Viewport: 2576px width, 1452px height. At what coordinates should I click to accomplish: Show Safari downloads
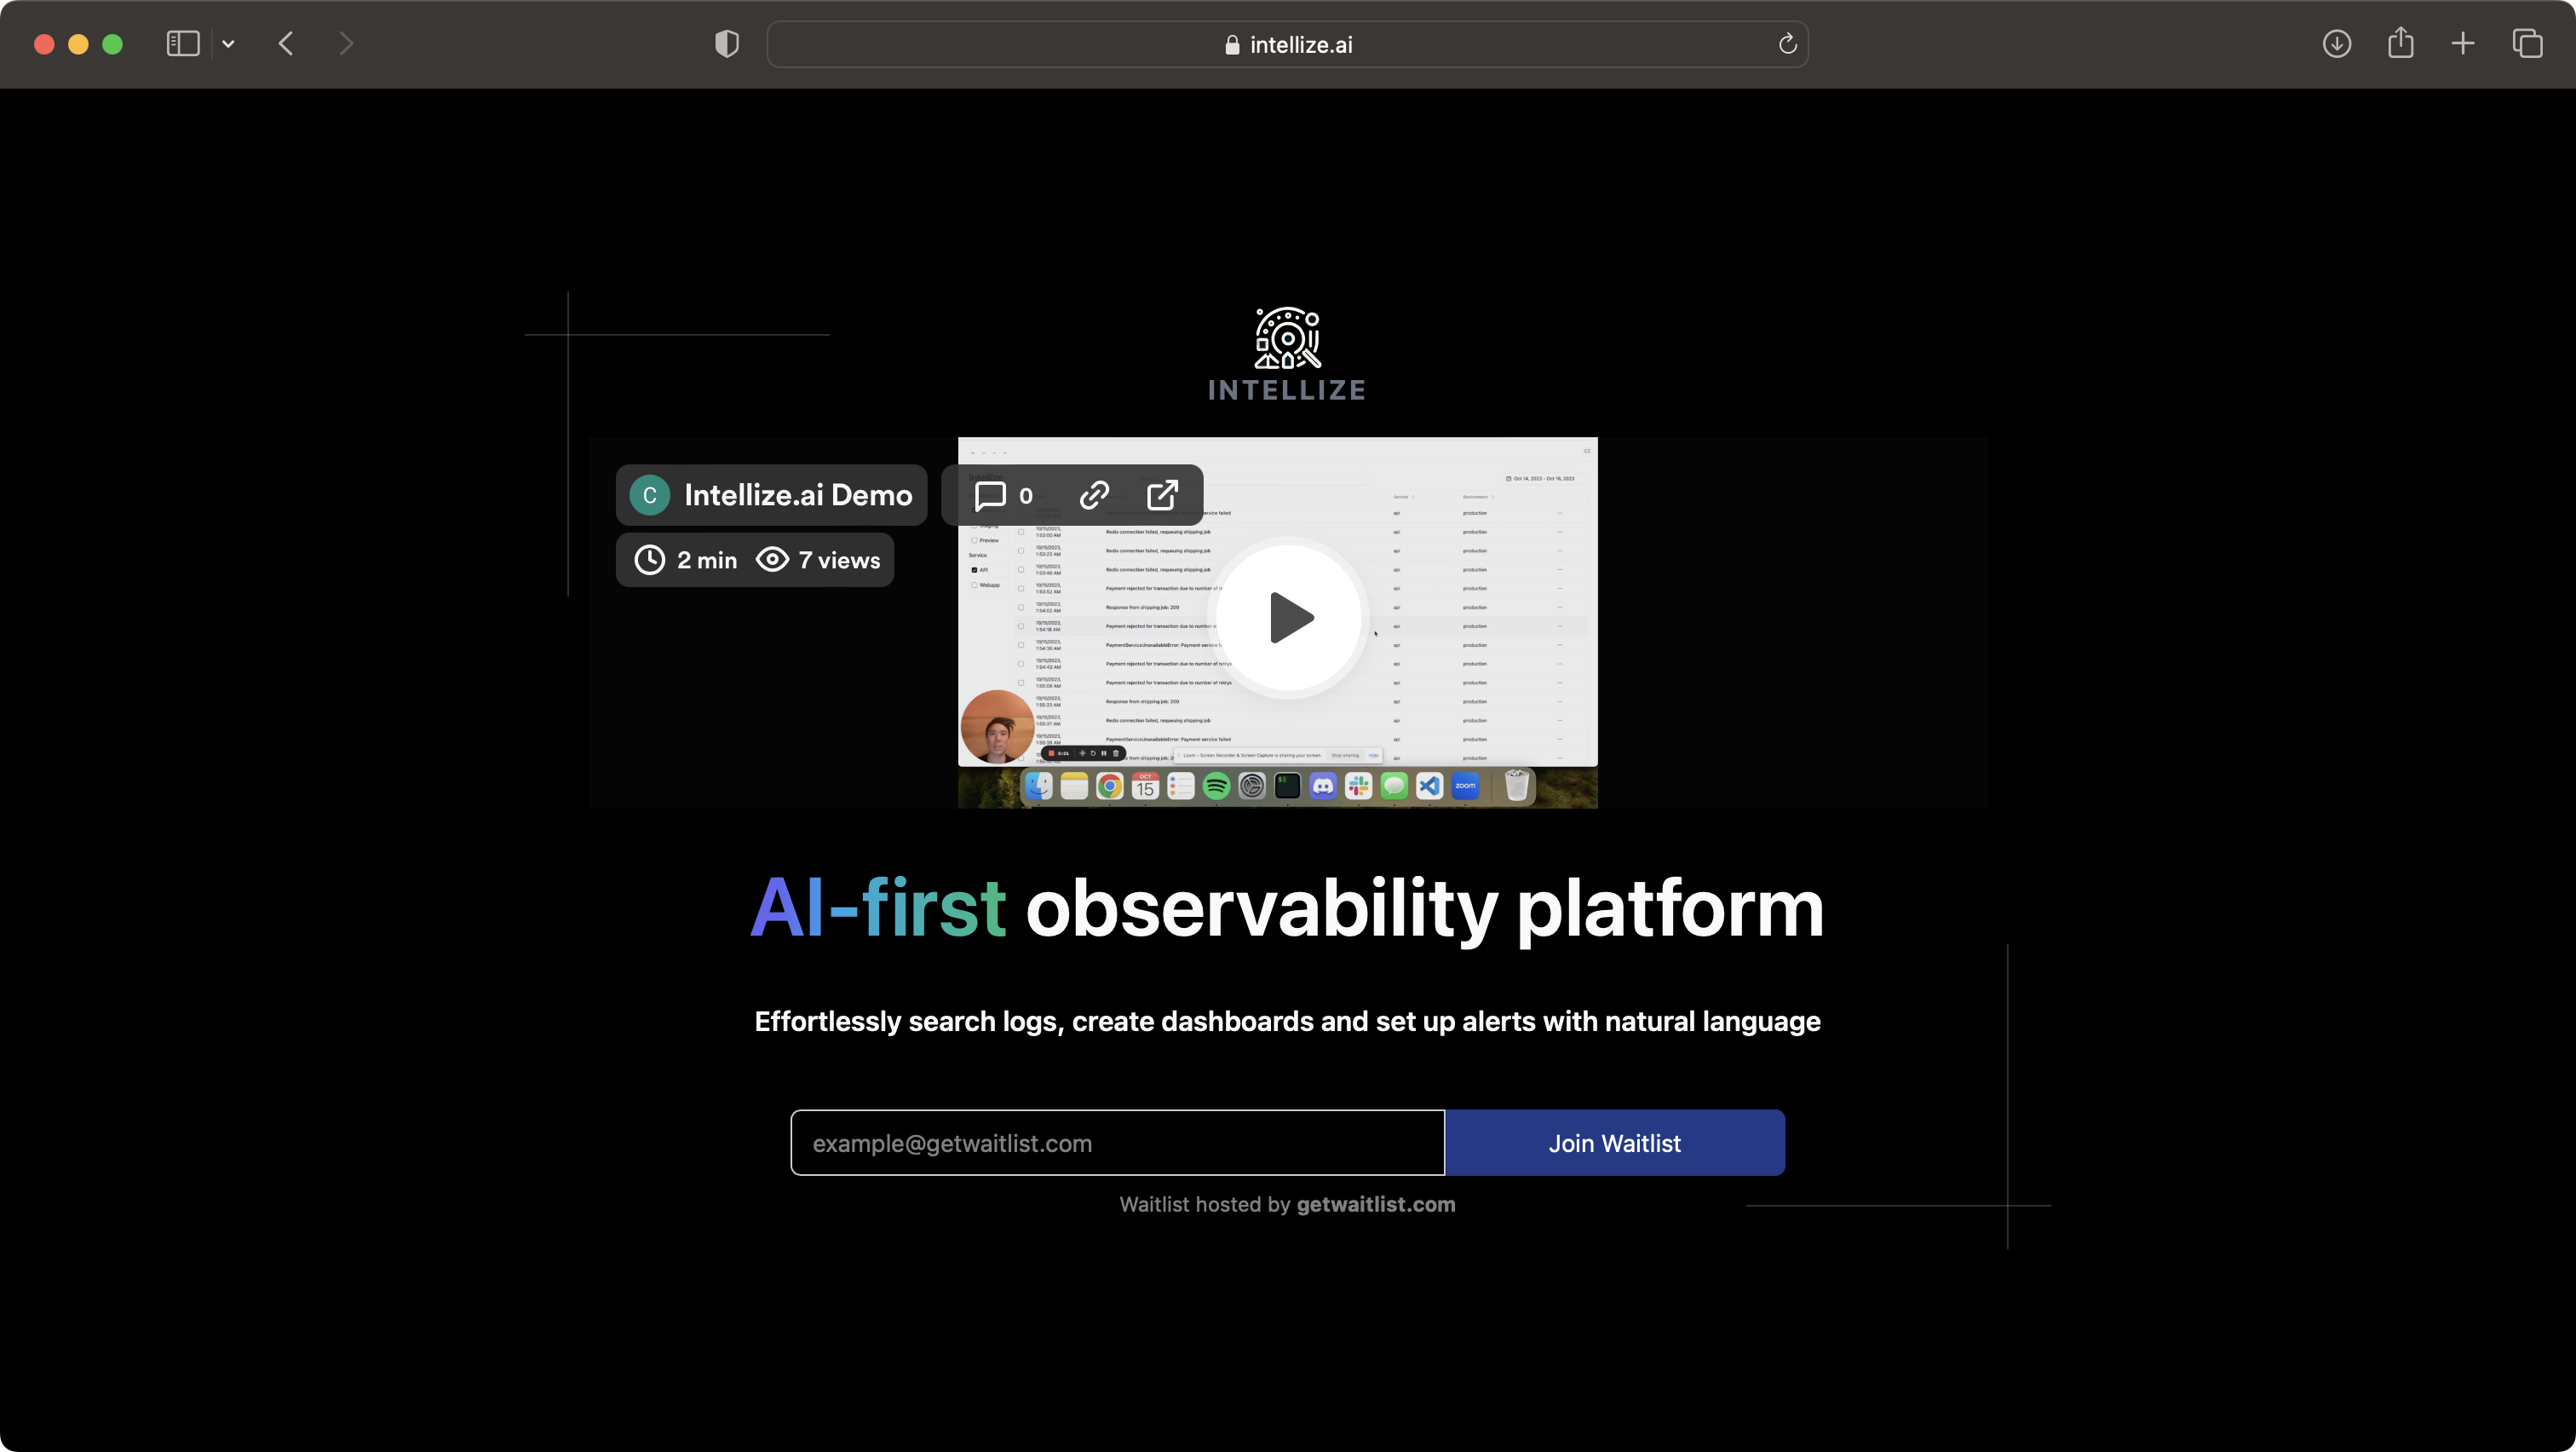pos(2337,44)
